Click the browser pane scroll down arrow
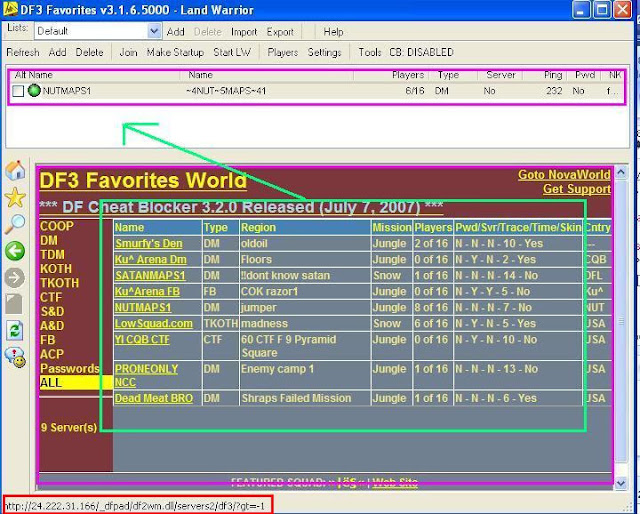Screen dimensions: 640x514 [621, 483]
